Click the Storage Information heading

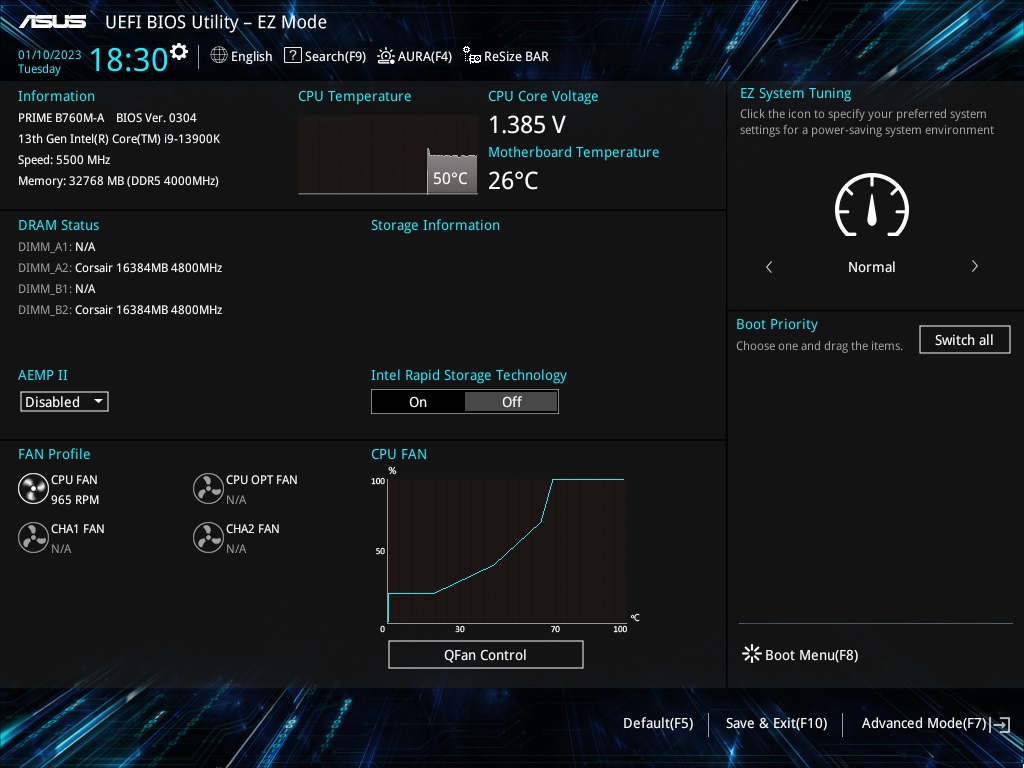click(x=436, y=225)
